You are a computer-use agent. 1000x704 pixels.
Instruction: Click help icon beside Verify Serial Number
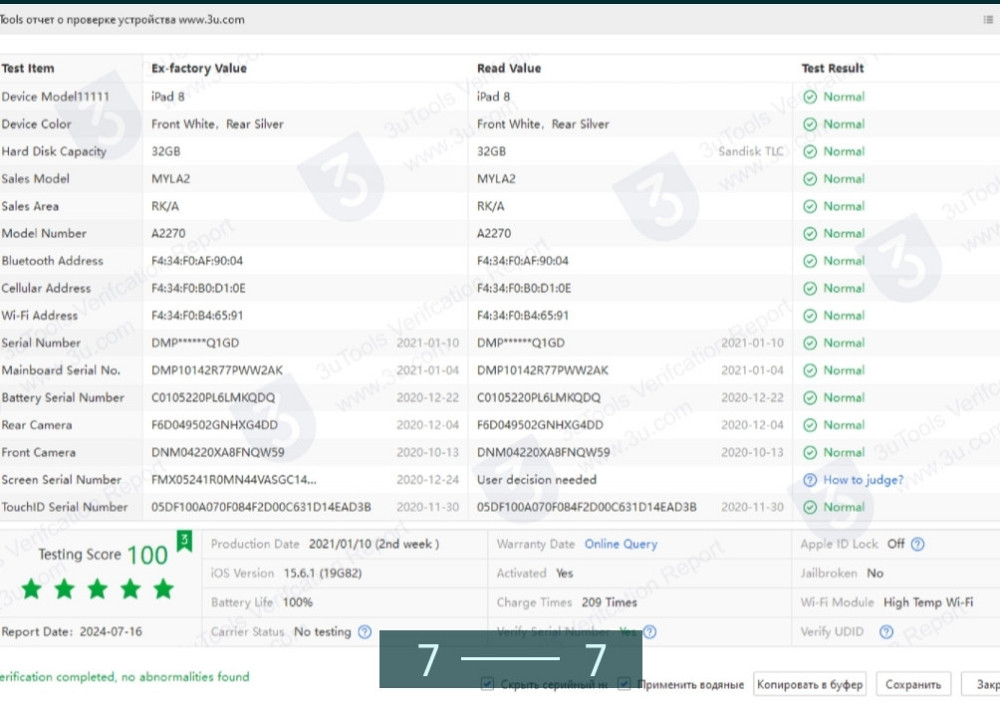coord(650,632)
